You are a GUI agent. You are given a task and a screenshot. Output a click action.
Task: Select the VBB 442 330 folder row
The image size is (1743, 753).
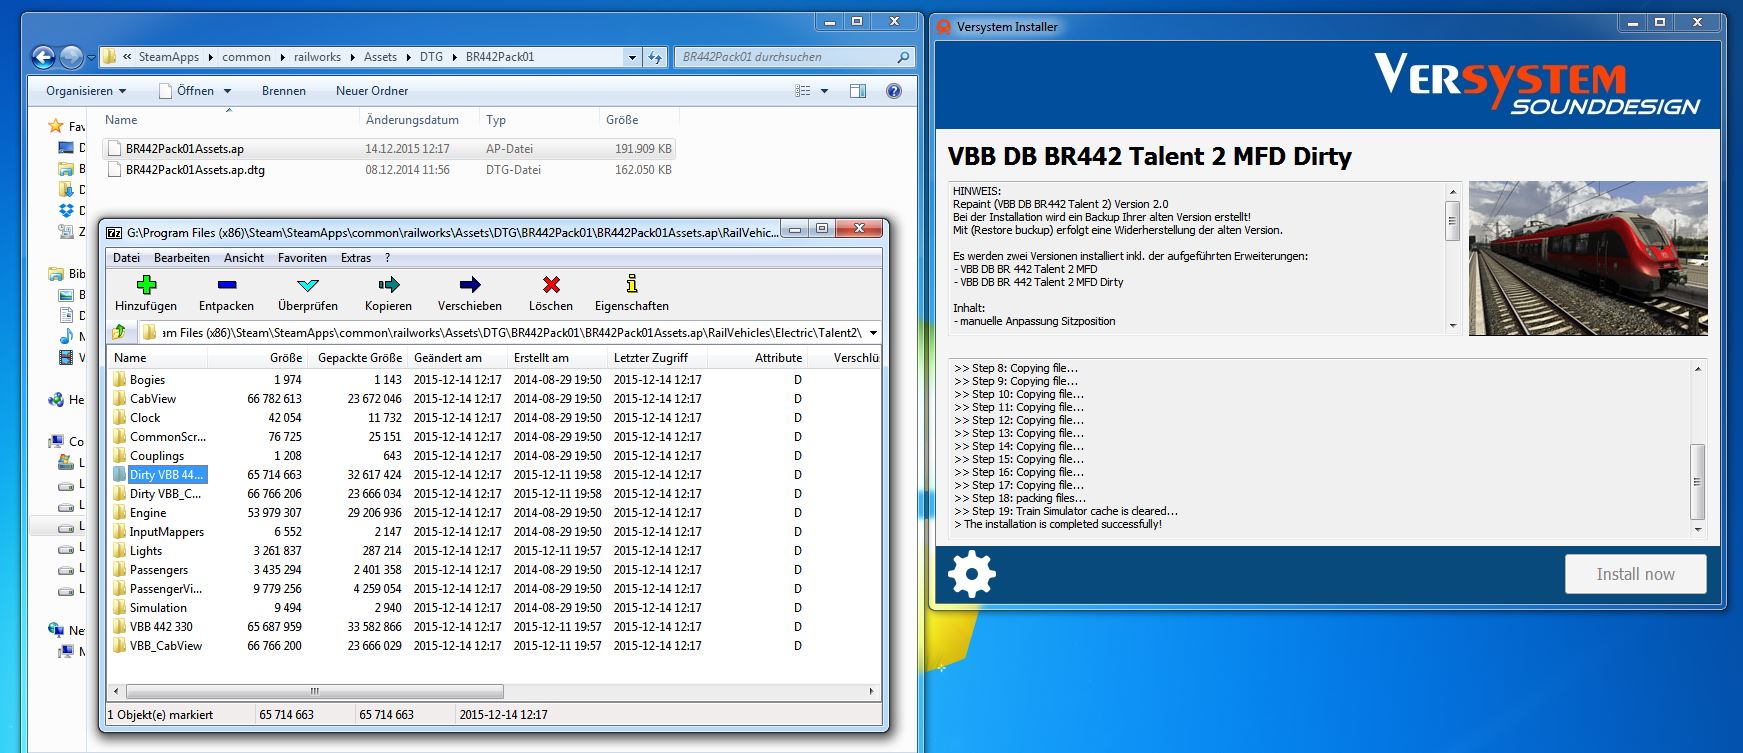(x=494, y=627)
